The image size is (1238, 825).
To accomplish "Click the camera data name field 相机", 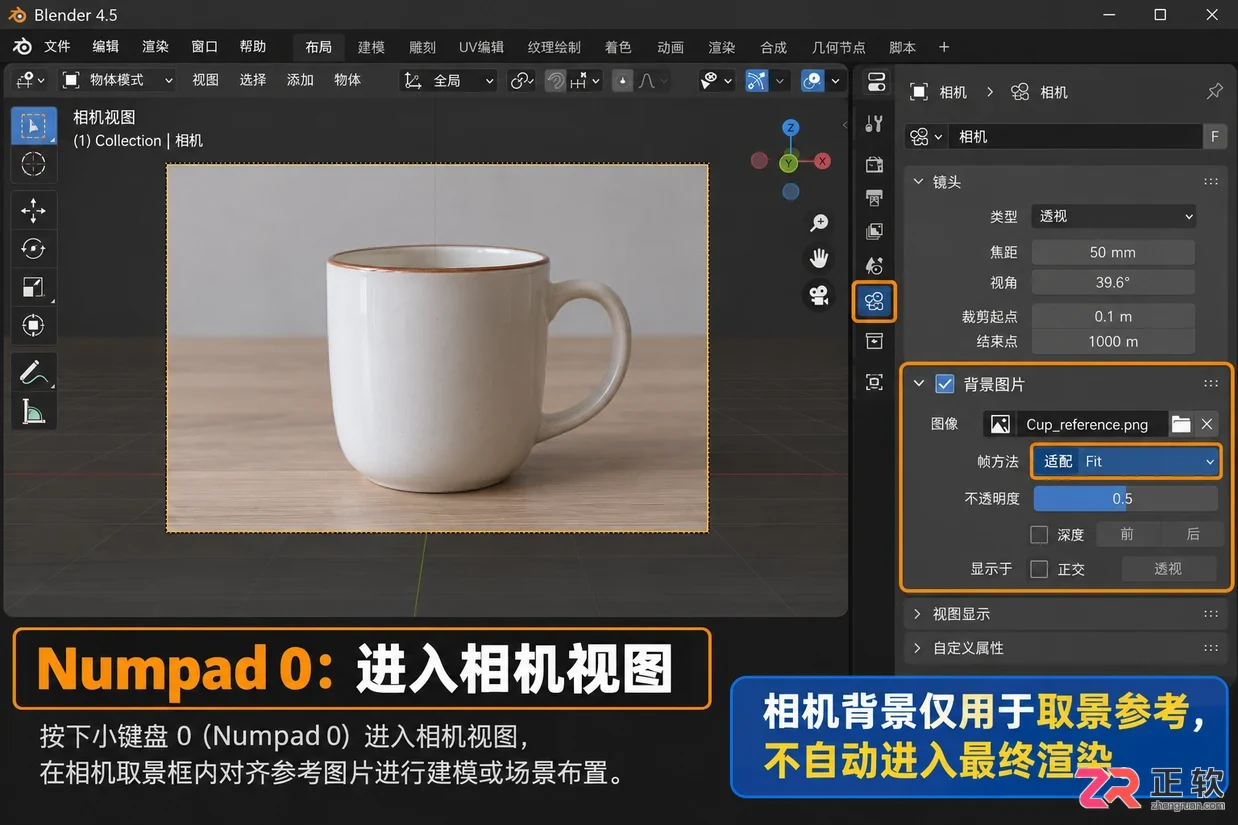I will (1077, 136).
